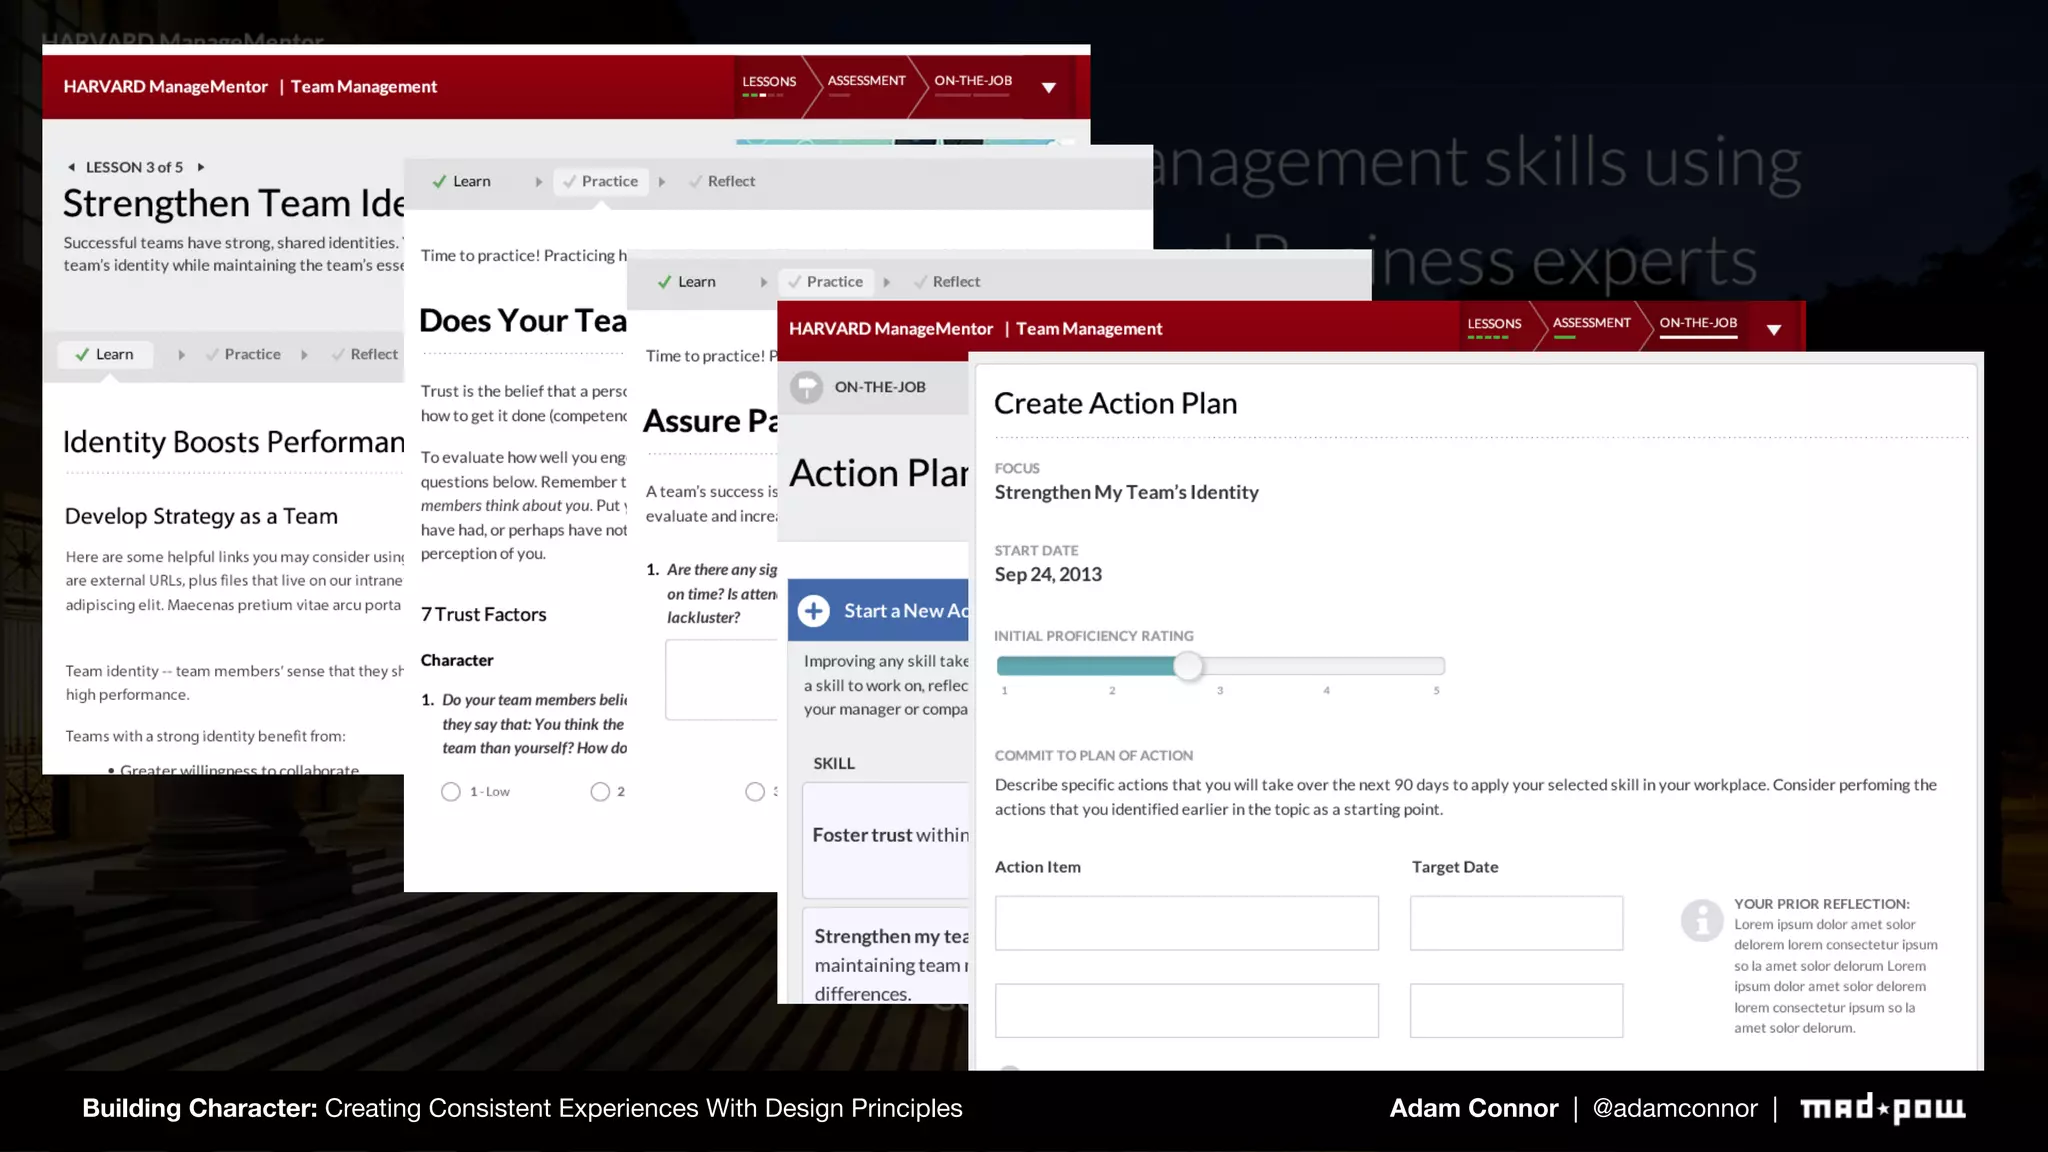Screen dimensions: 2048x1152
Task: Click green Learn checkmark in Strengthen Team Identity window
Action: tap(82, 354)
